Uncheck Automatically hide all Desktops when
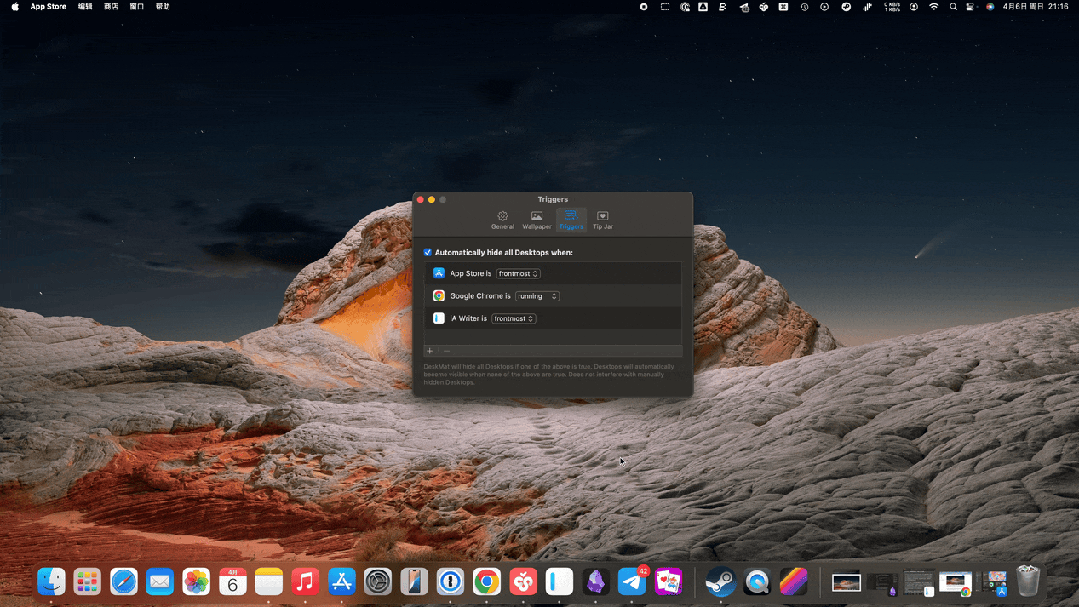Image resolution: width=1079 pixels, height=607 pixels. pyautogui.click(x=427, y=253)
